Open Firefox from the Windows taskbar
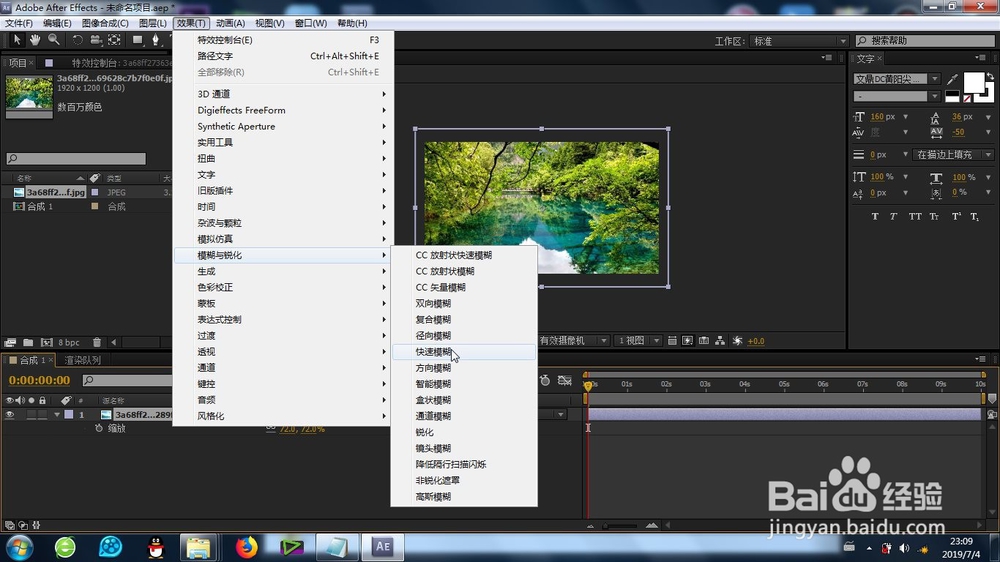Screen dimensions: 1000x562 coord(246,547)
